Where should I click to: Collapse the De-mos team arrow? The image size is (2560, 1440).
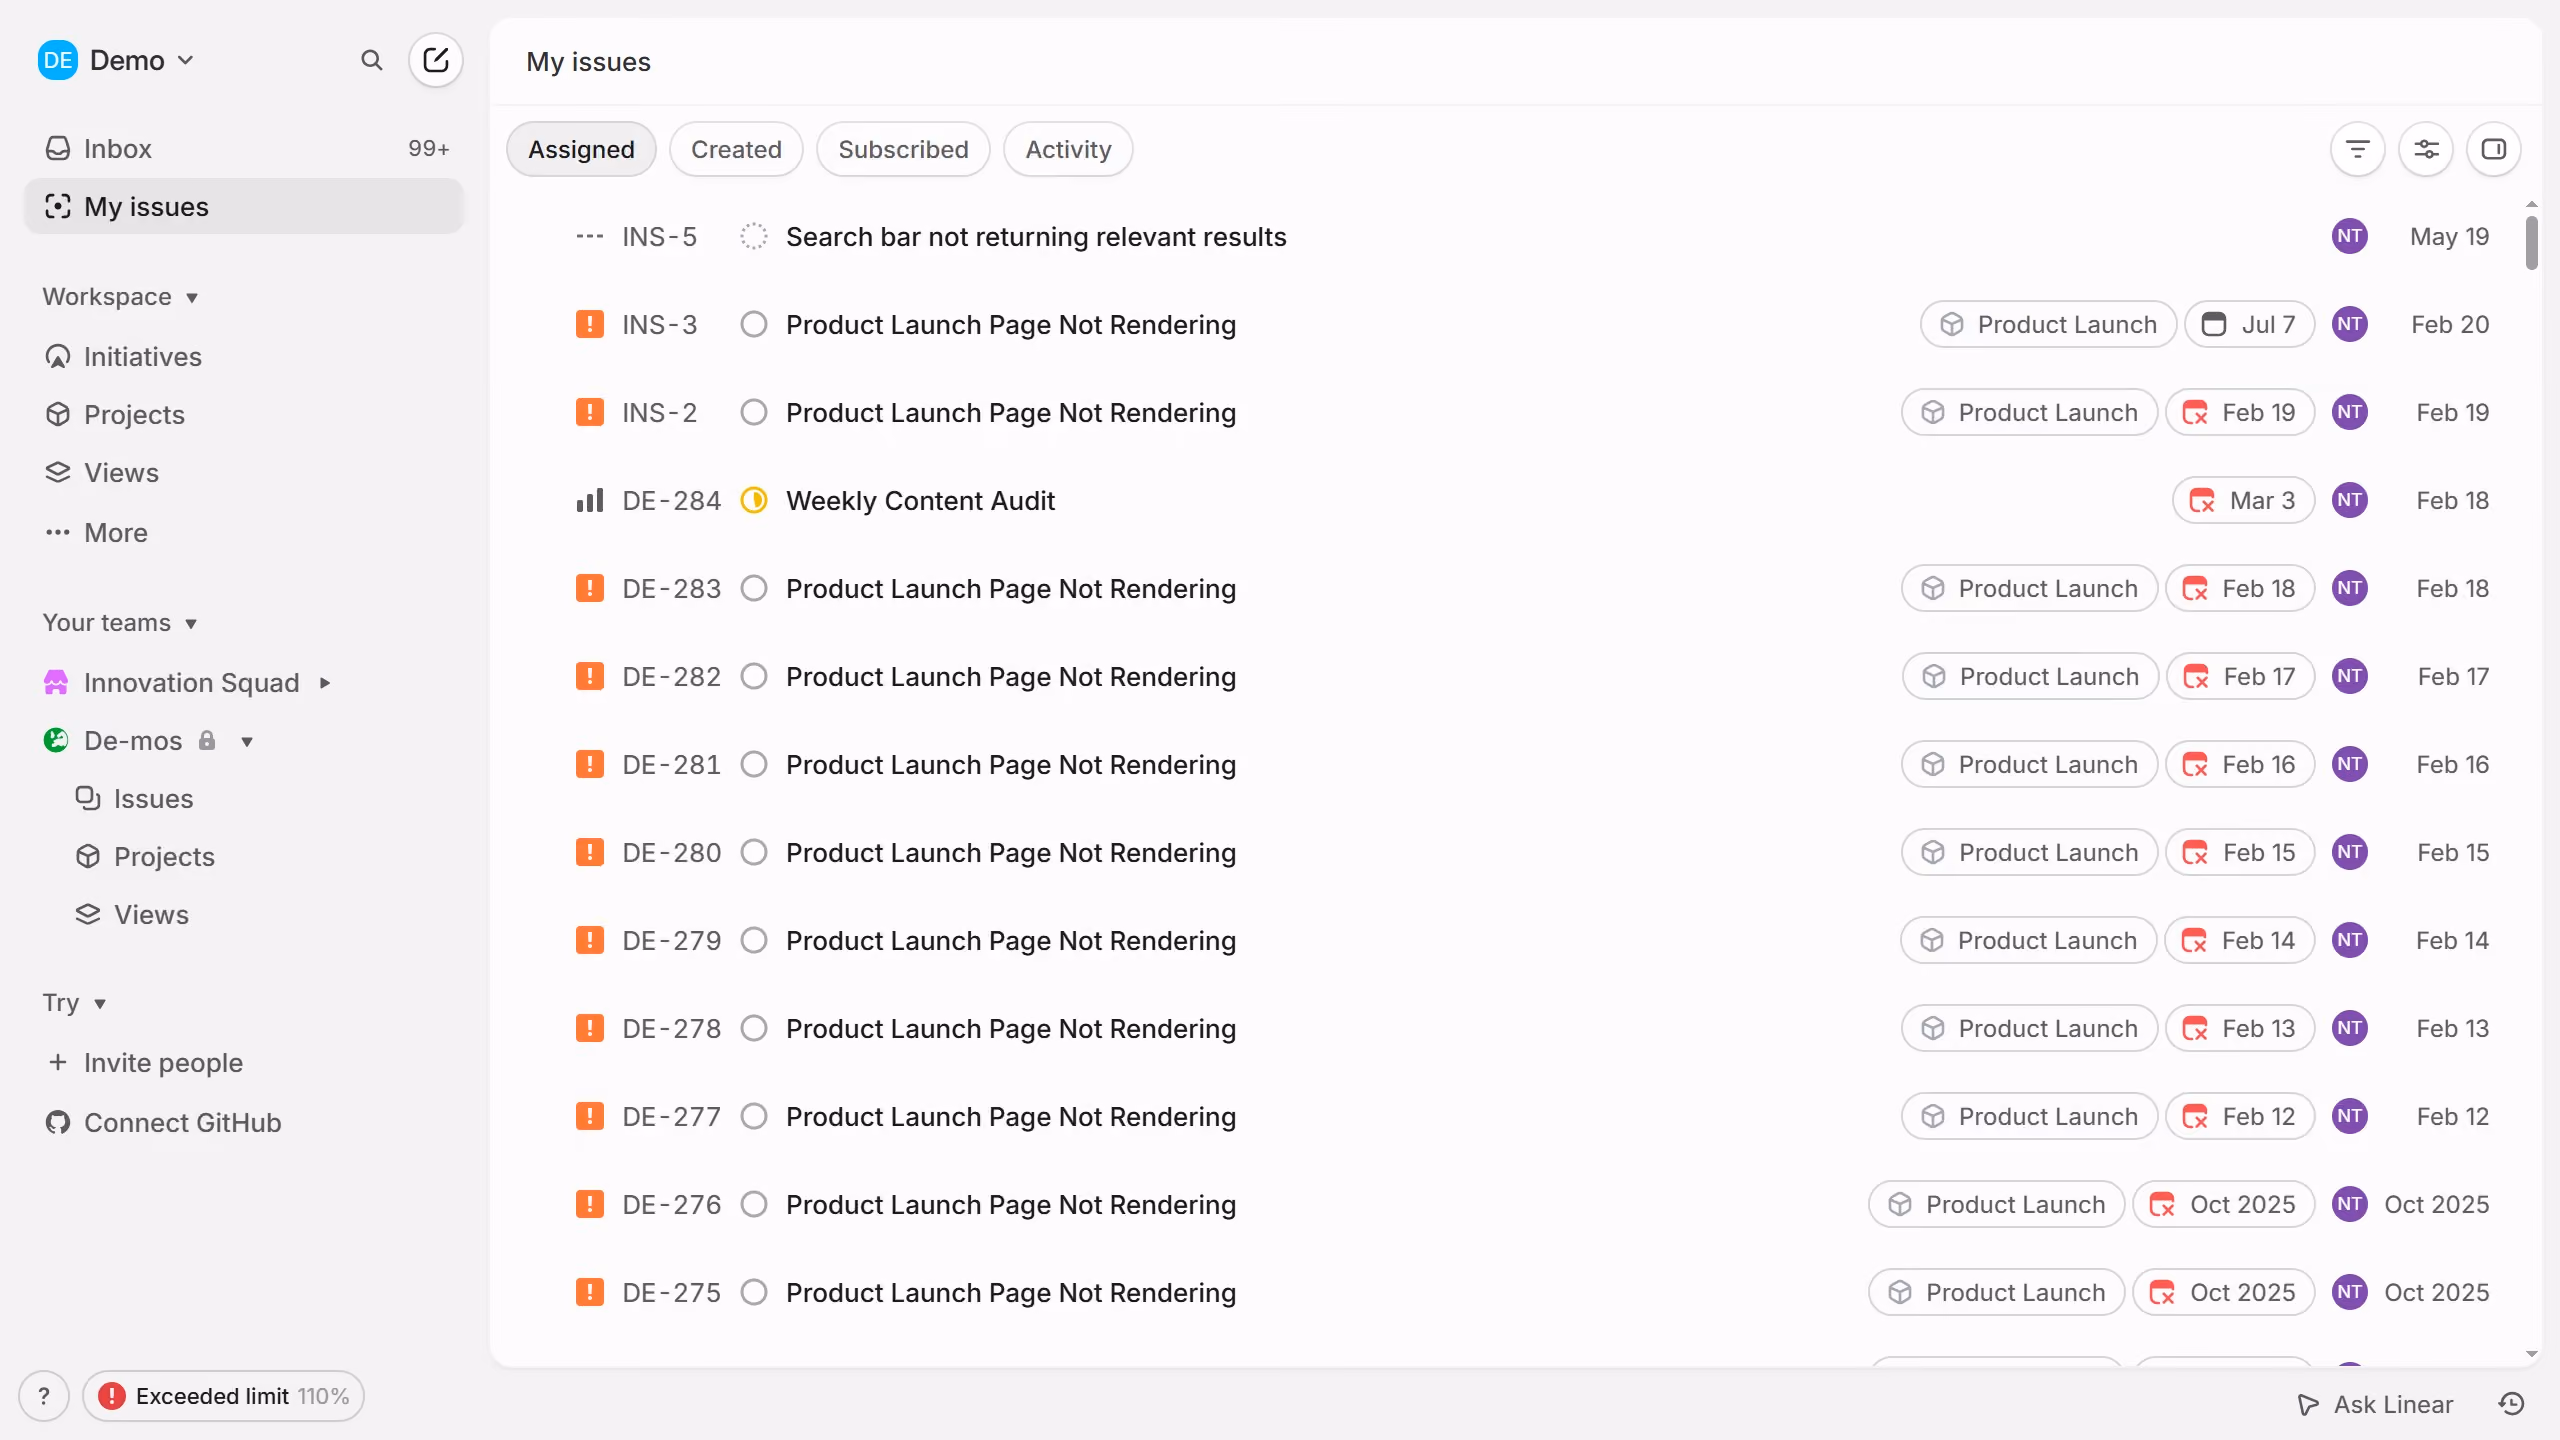247,741
